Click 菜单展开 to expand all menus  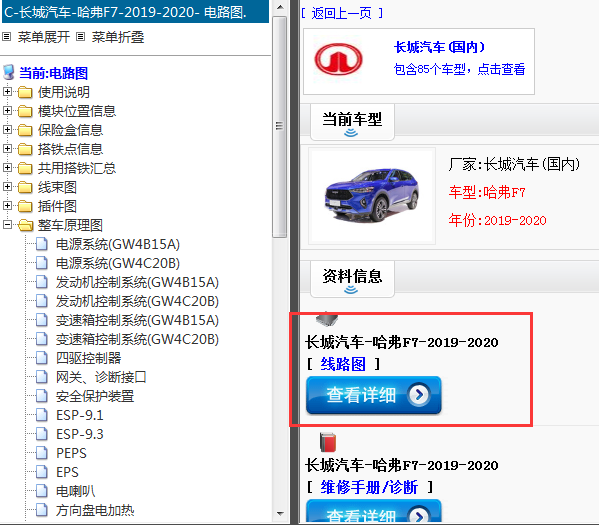tap(44, 37)
